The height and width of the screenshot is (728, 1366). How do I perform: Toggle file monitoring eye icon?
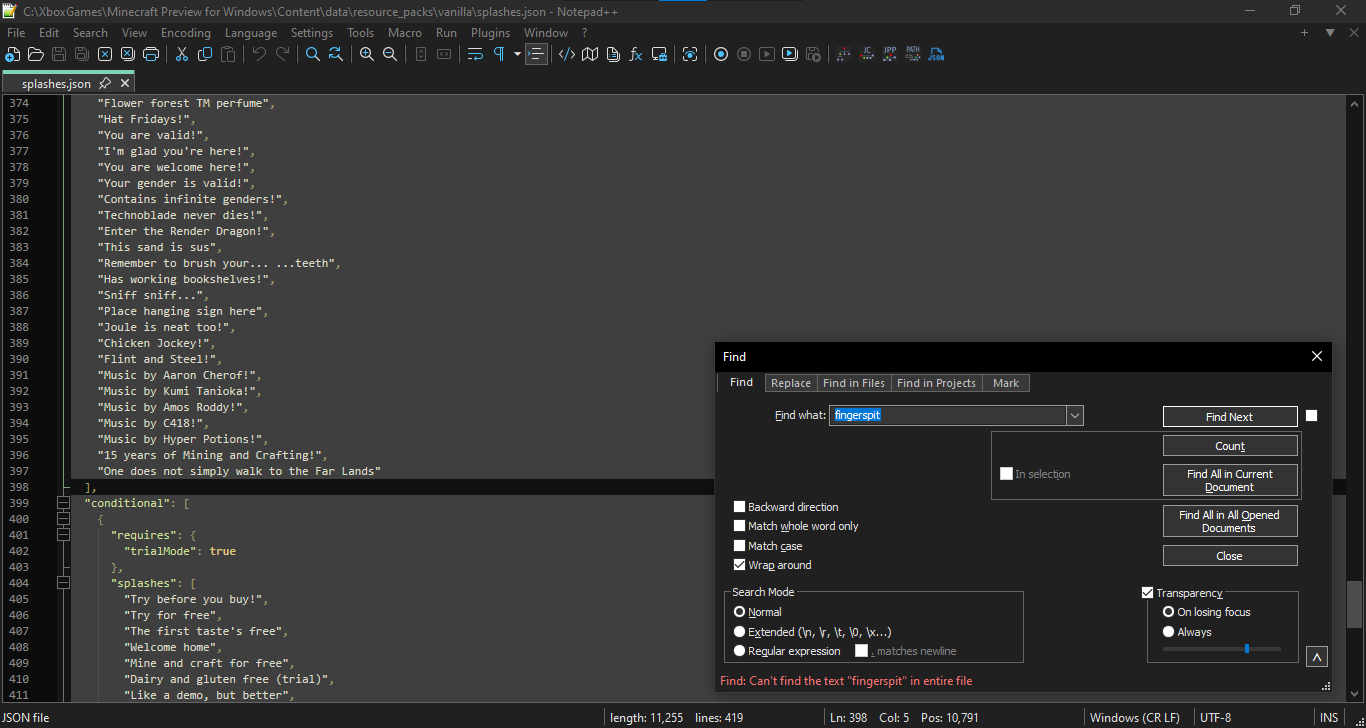pos(690,54)
